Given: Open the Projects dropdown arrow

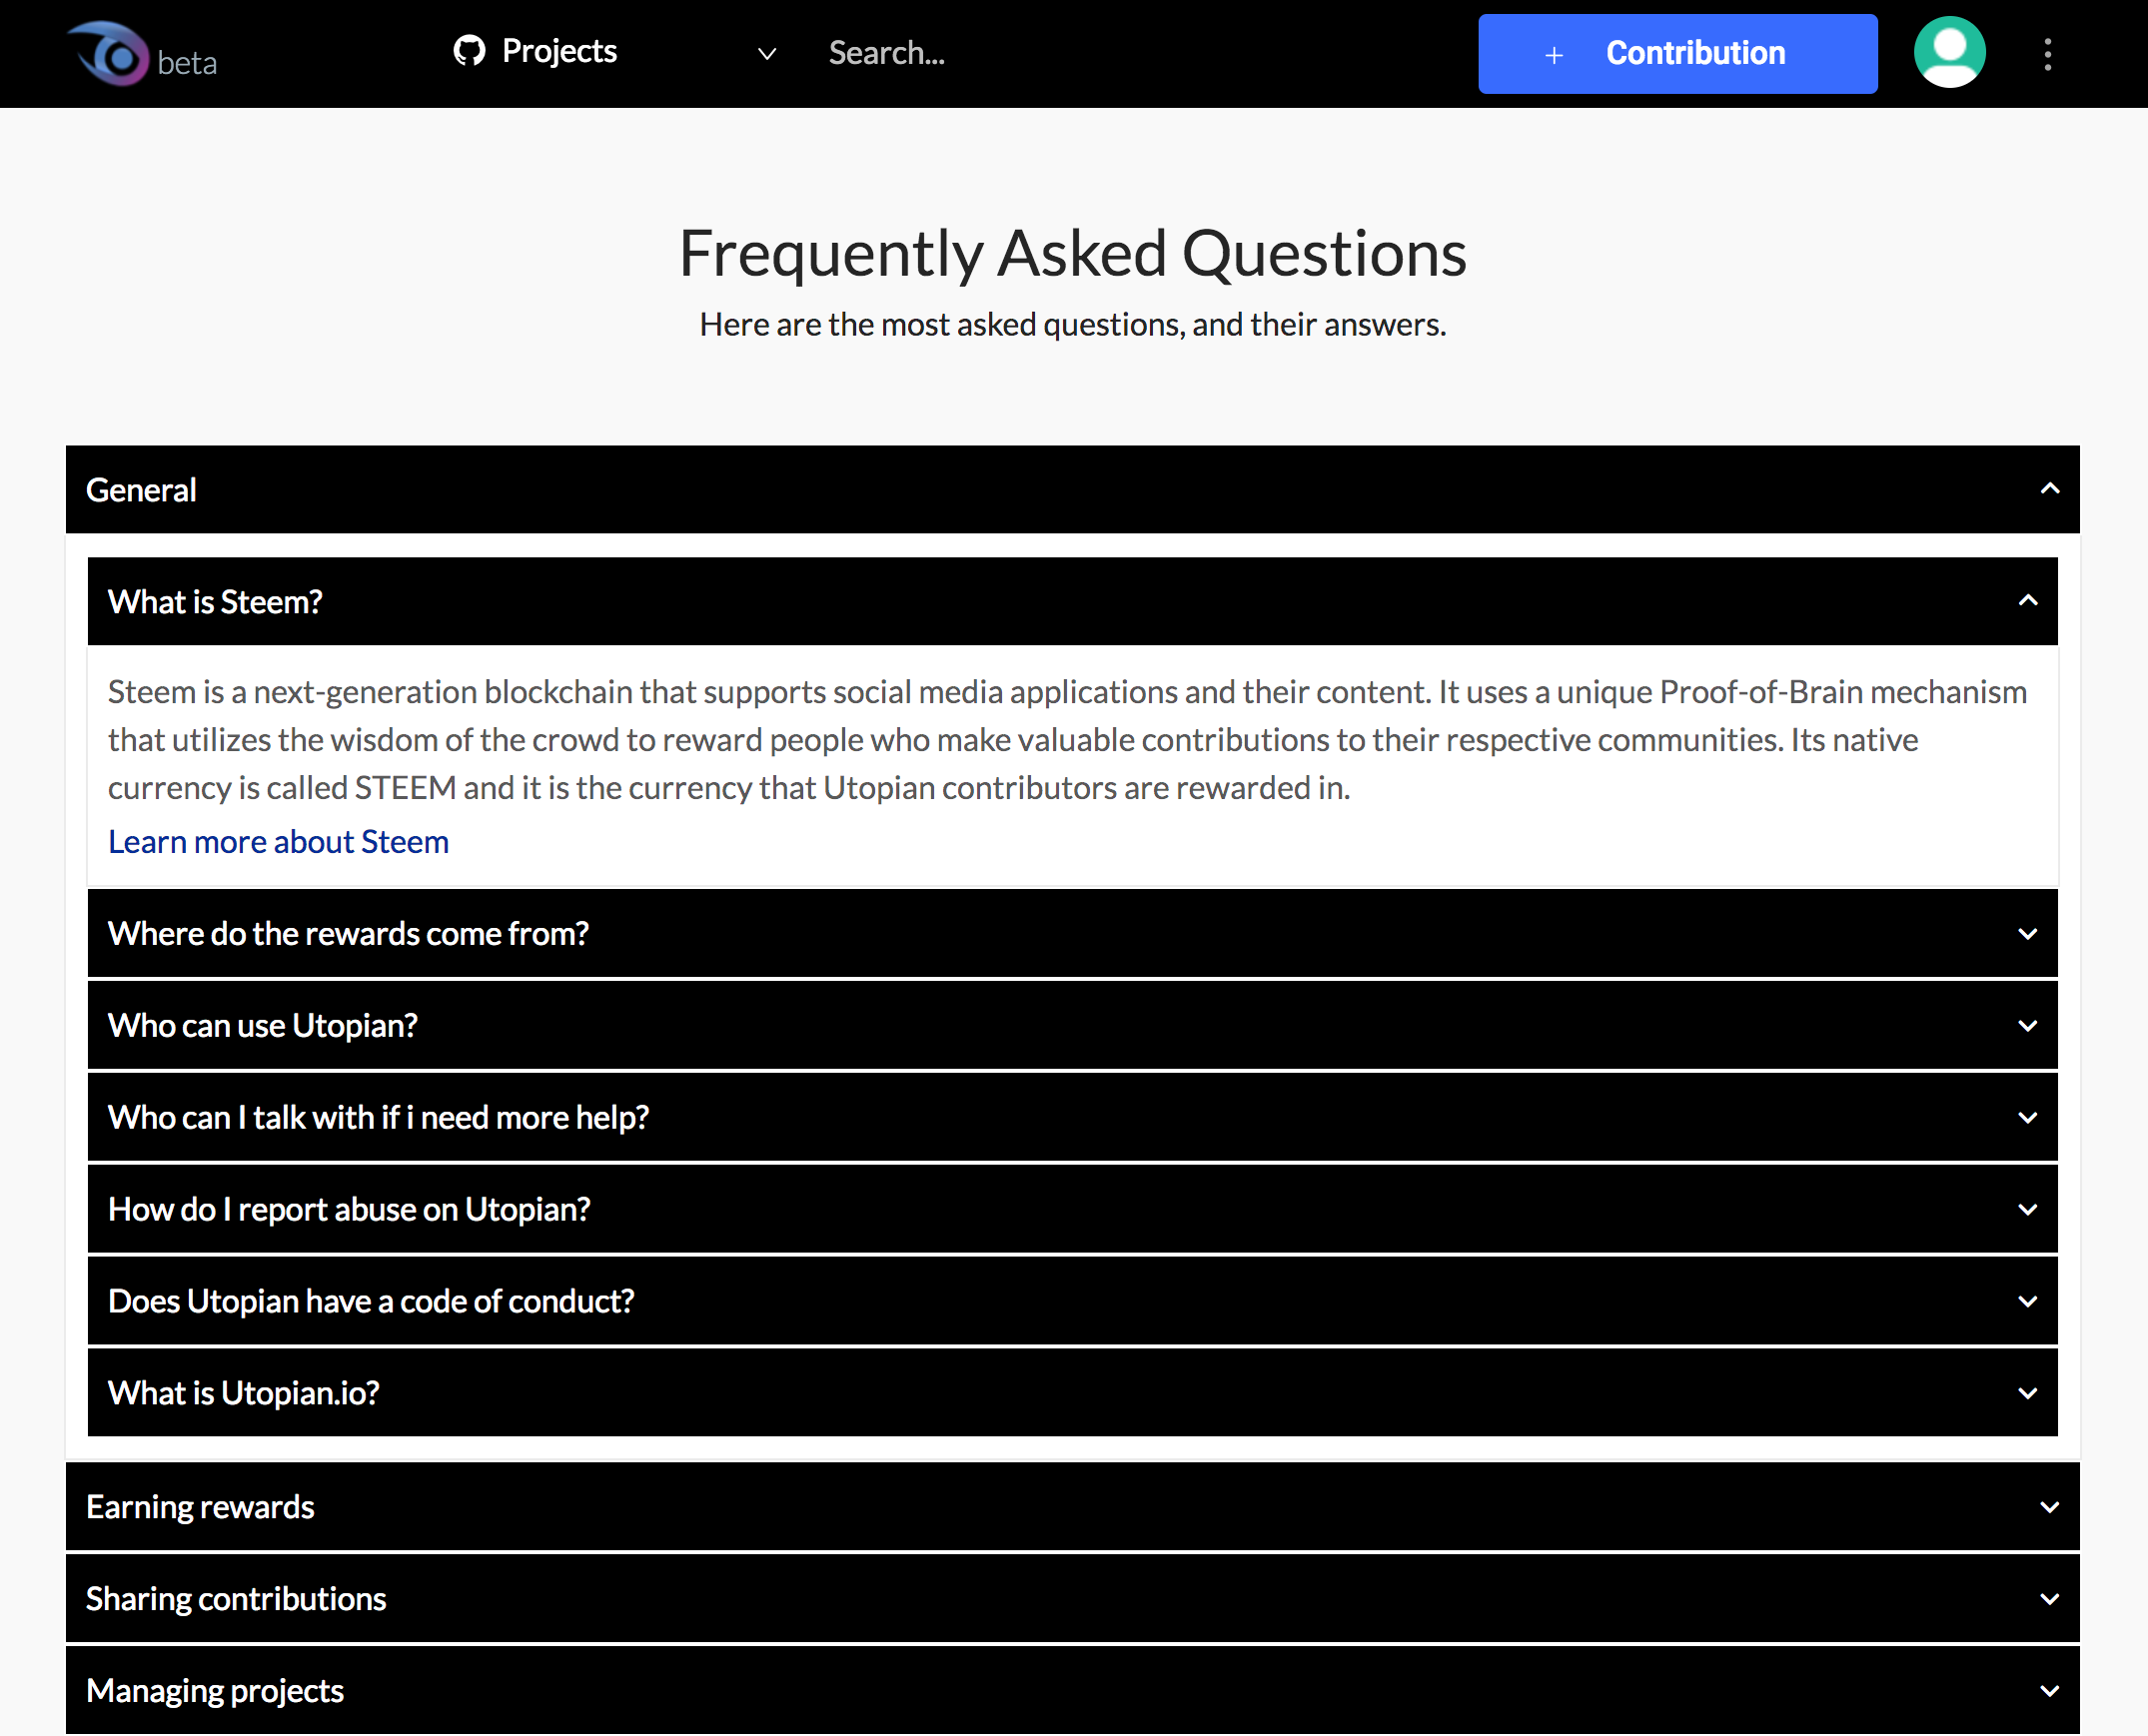Looking at the screenshot, I should pyautogui.click(x=767, y=54).
